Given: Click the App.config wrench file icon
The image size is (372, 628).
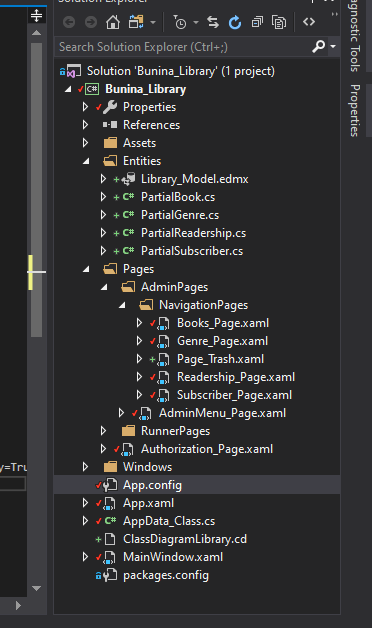Looking at the screenshot, I should (110, 485).
